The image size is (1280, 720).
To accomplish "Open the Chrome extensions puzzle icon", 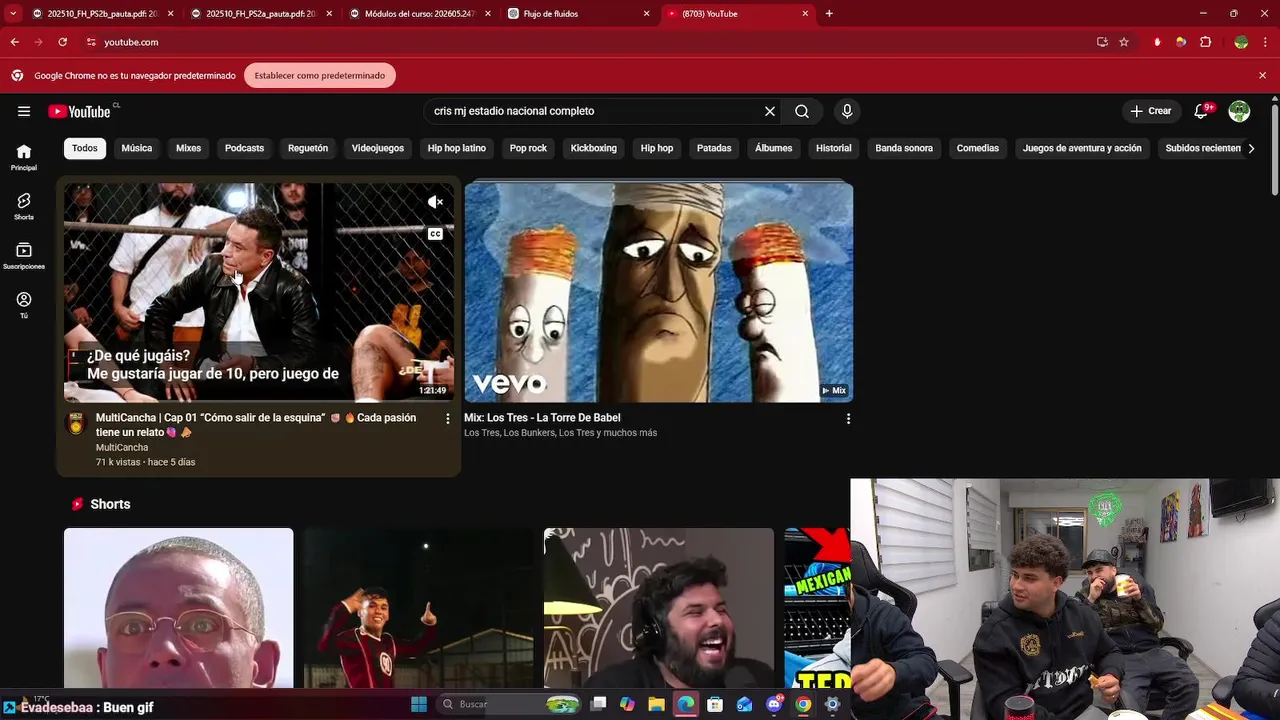I will tap(1205, 42).
